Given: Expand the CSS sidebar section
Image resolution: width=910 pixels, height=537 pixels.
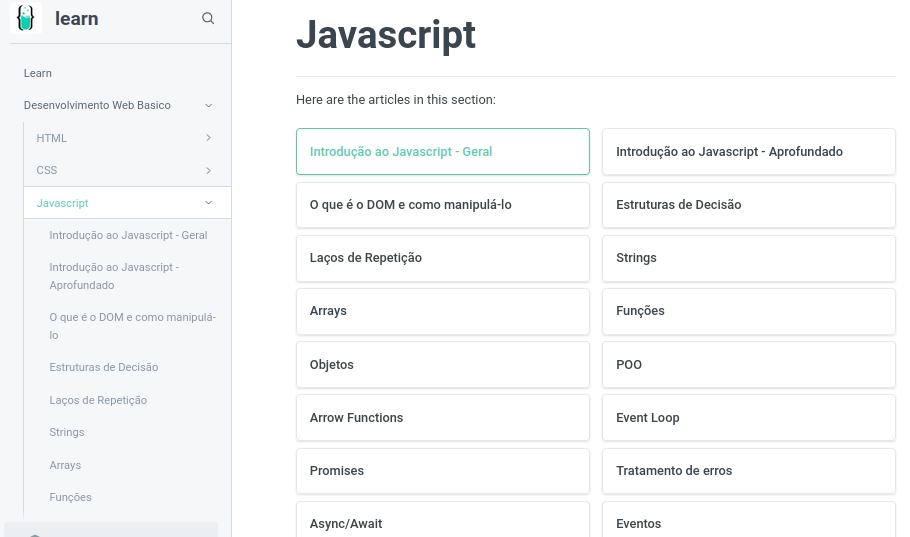Looking at the screenshot, I should [x=208, y=170].
